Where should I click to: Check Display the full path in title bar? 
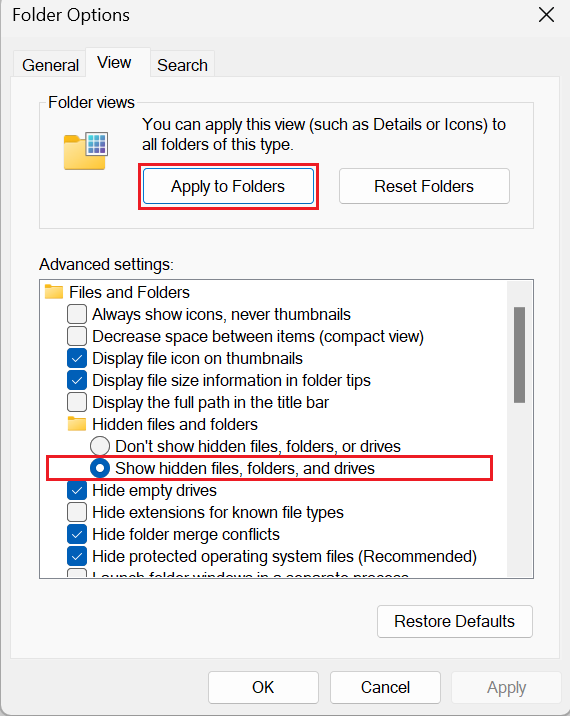point(77,402)
